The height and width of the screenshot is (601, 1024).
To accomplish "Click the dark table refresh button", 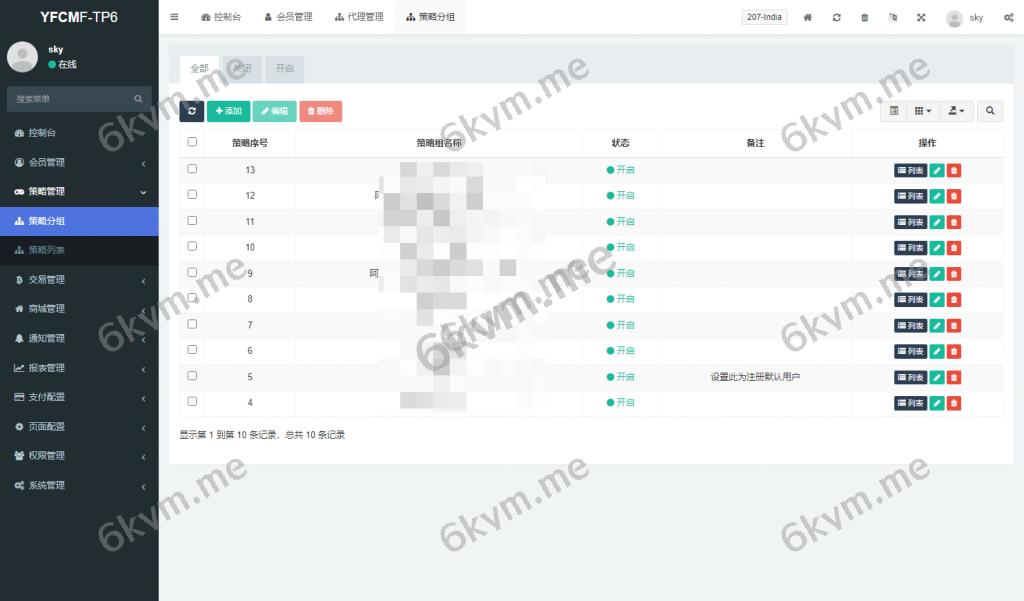I will click(191, 111).
